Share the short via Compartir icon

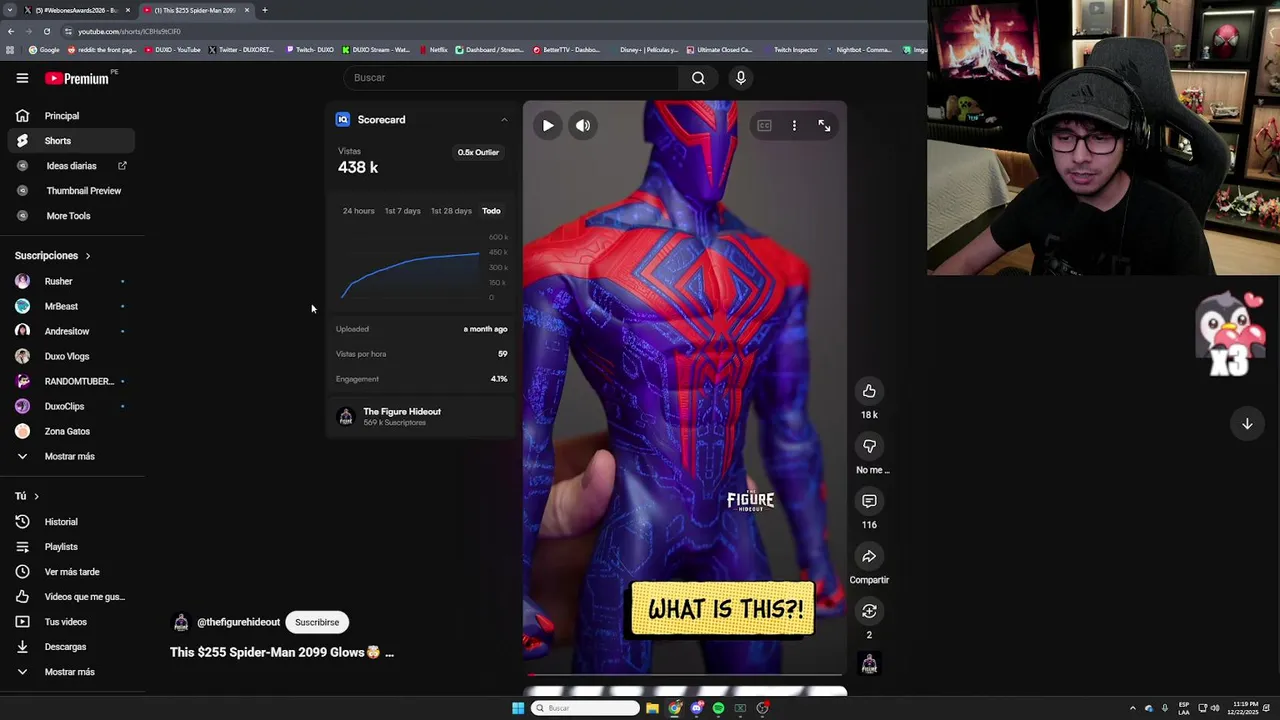coord(869,556)
